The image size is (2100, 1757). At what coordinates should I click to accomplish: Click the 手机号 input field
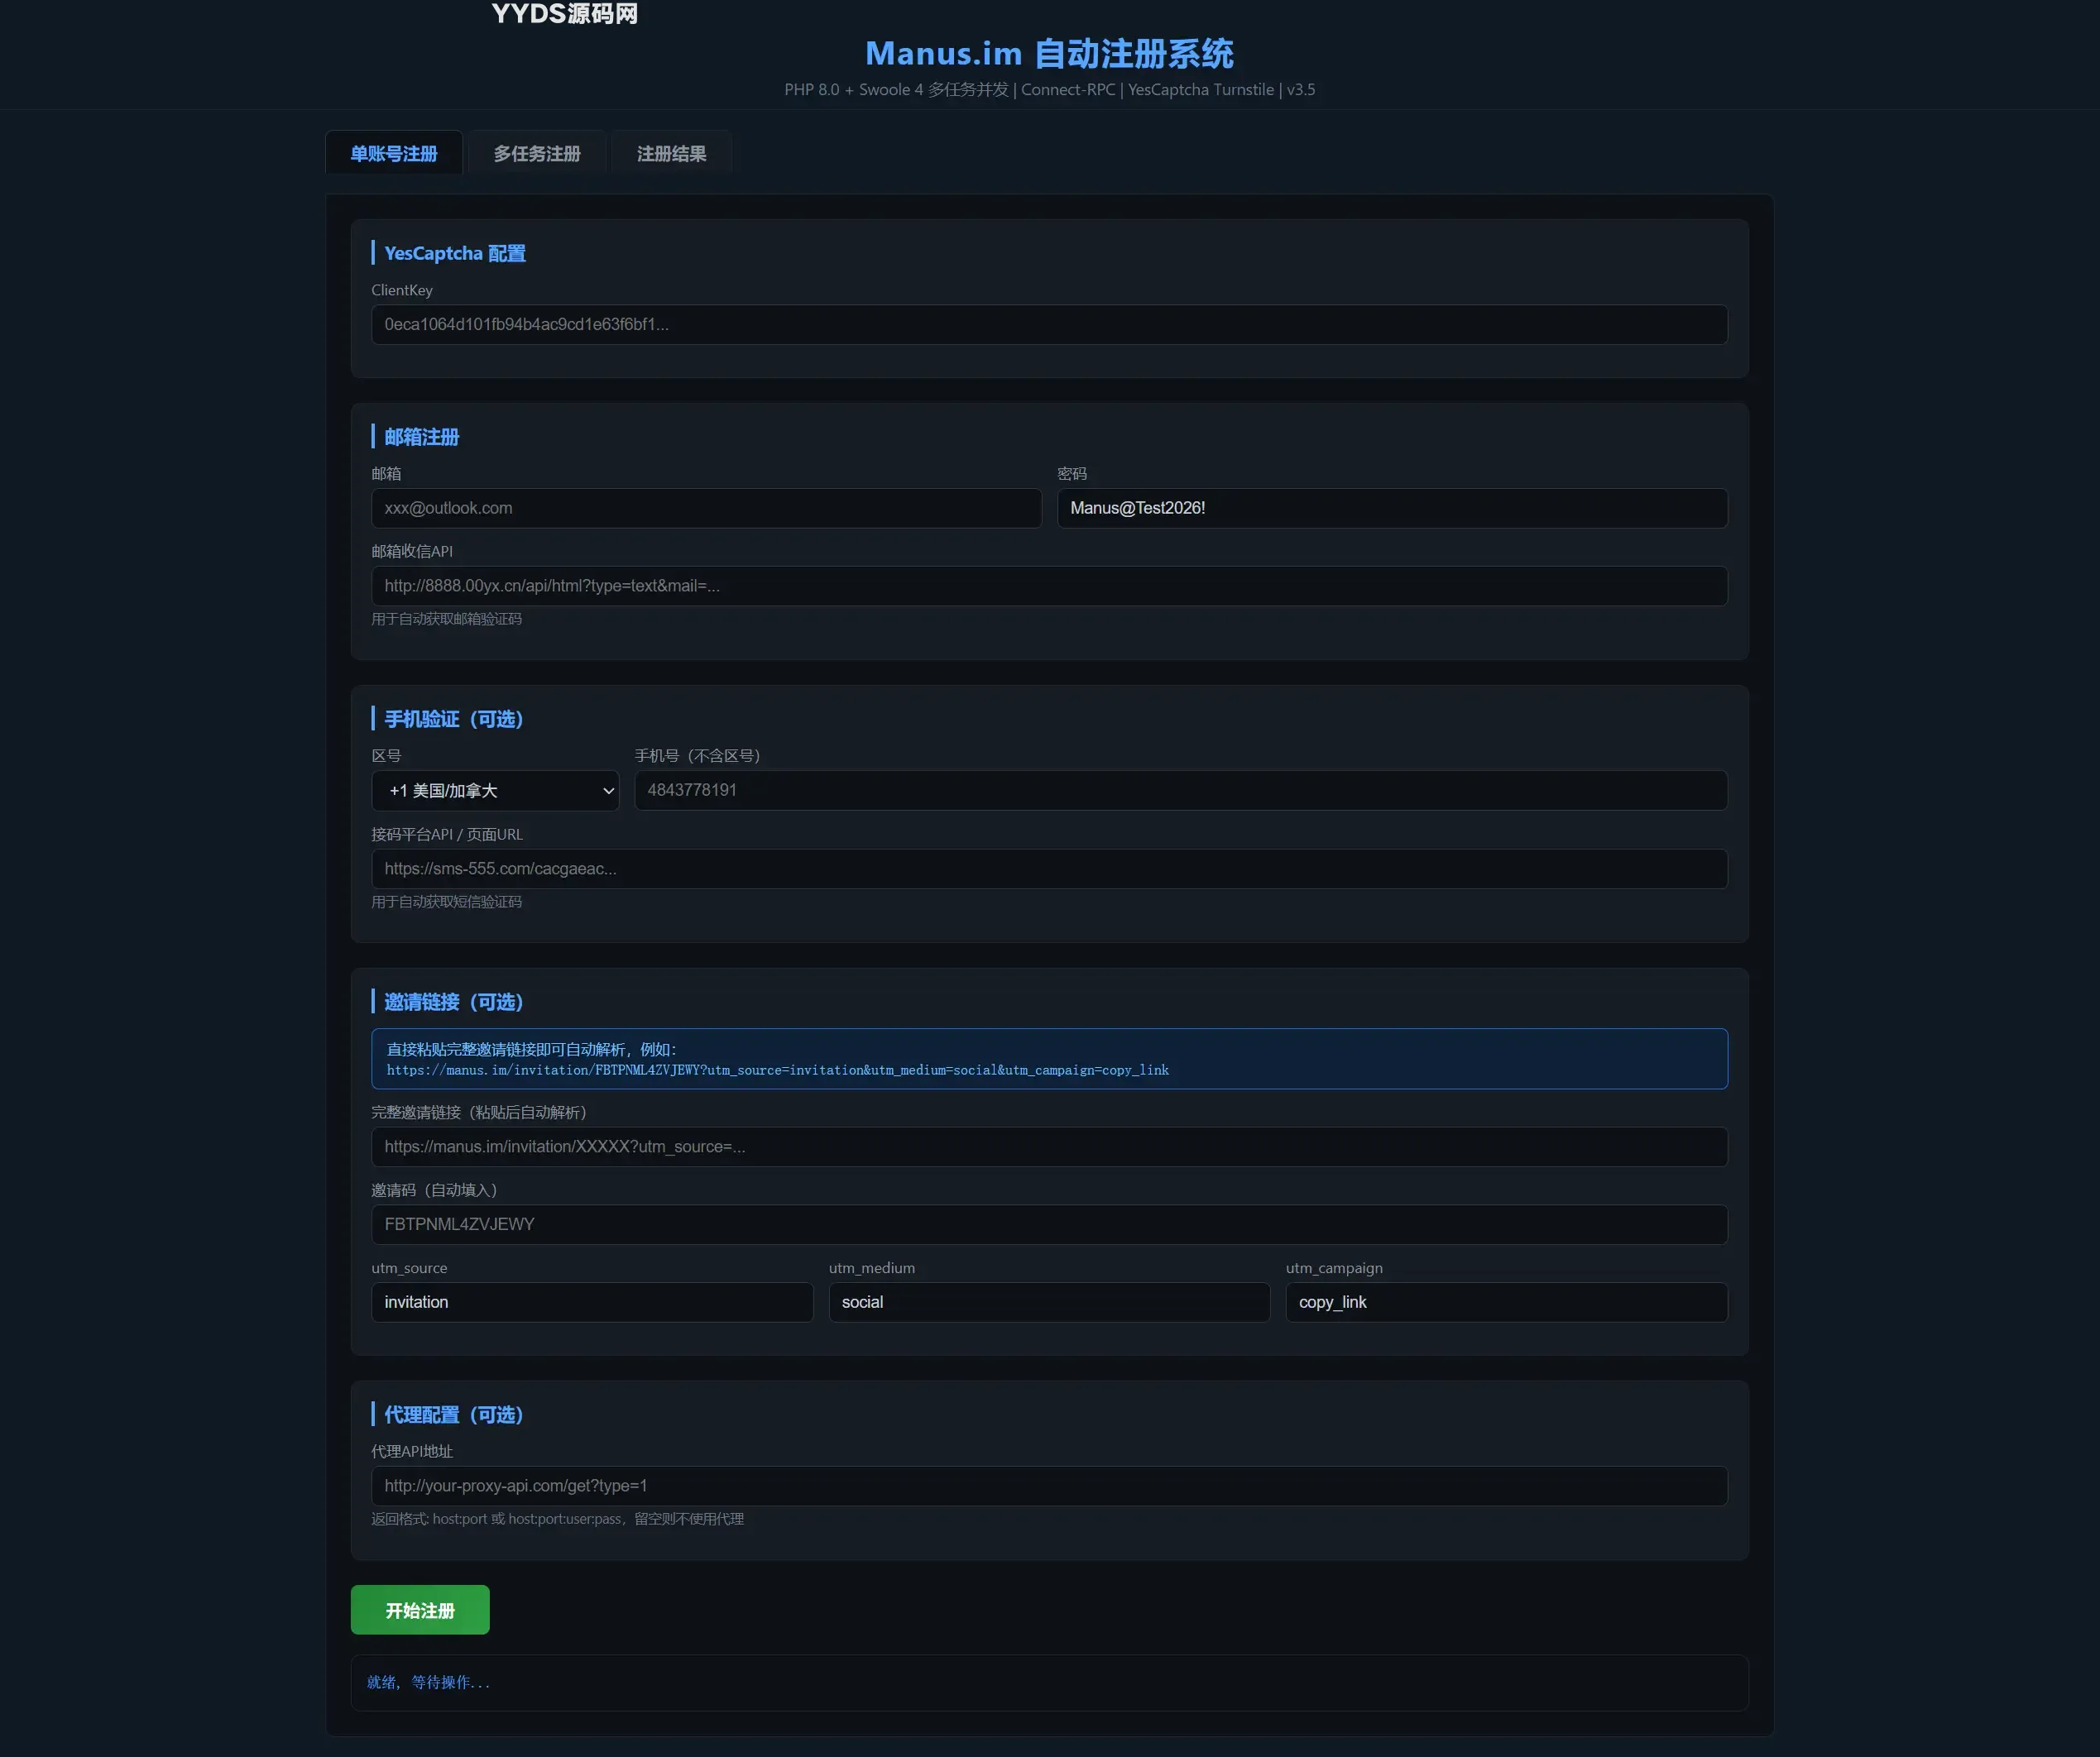[1180, 790]
